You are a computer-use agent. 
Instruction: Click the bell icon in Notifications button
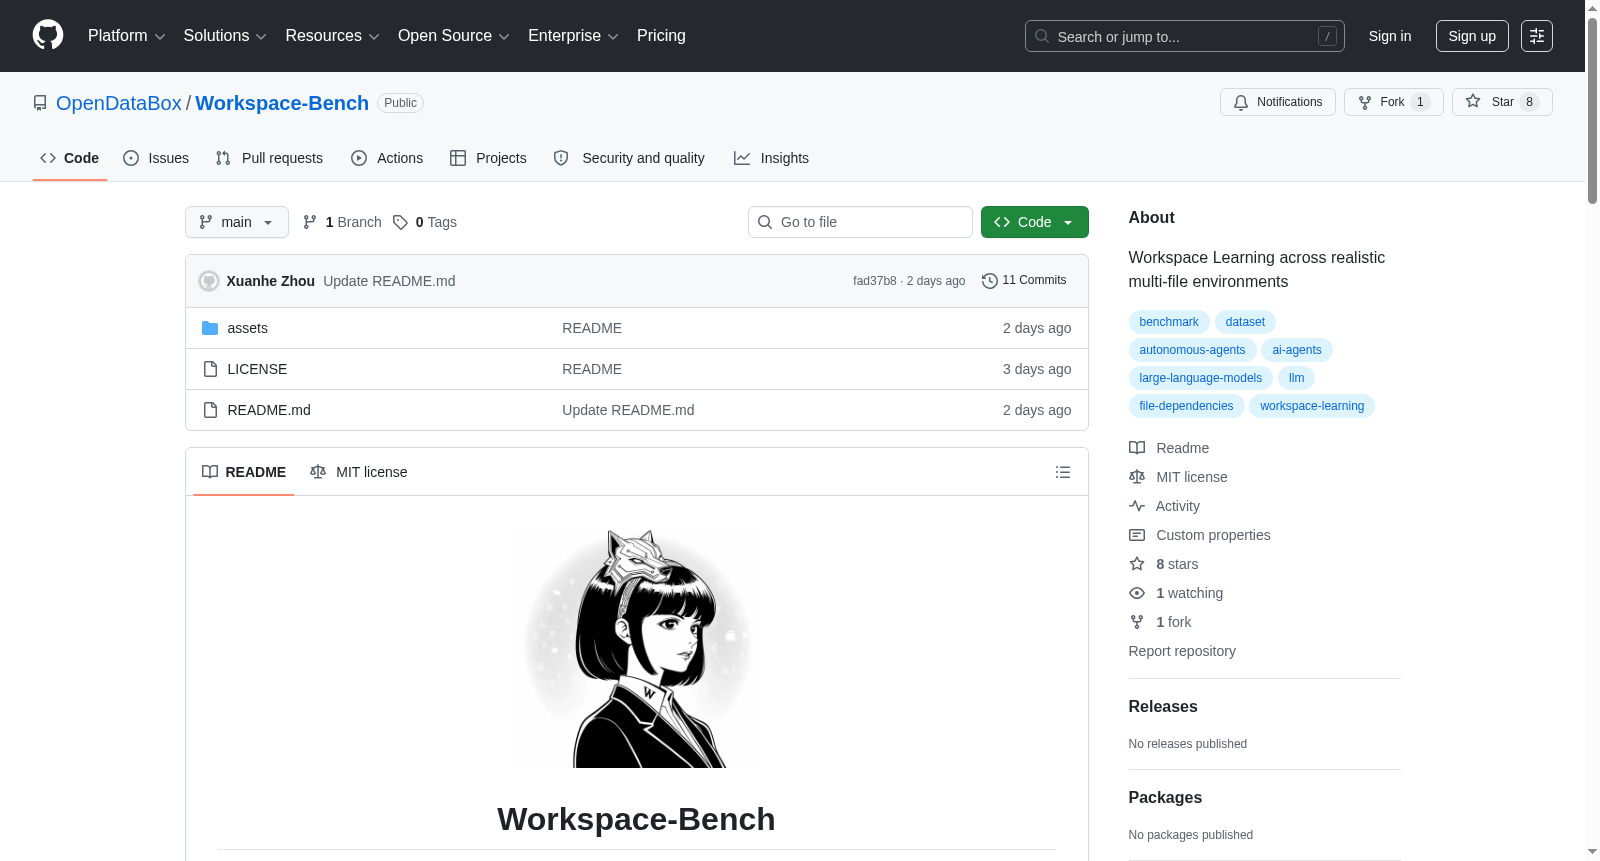point(1241,102)
